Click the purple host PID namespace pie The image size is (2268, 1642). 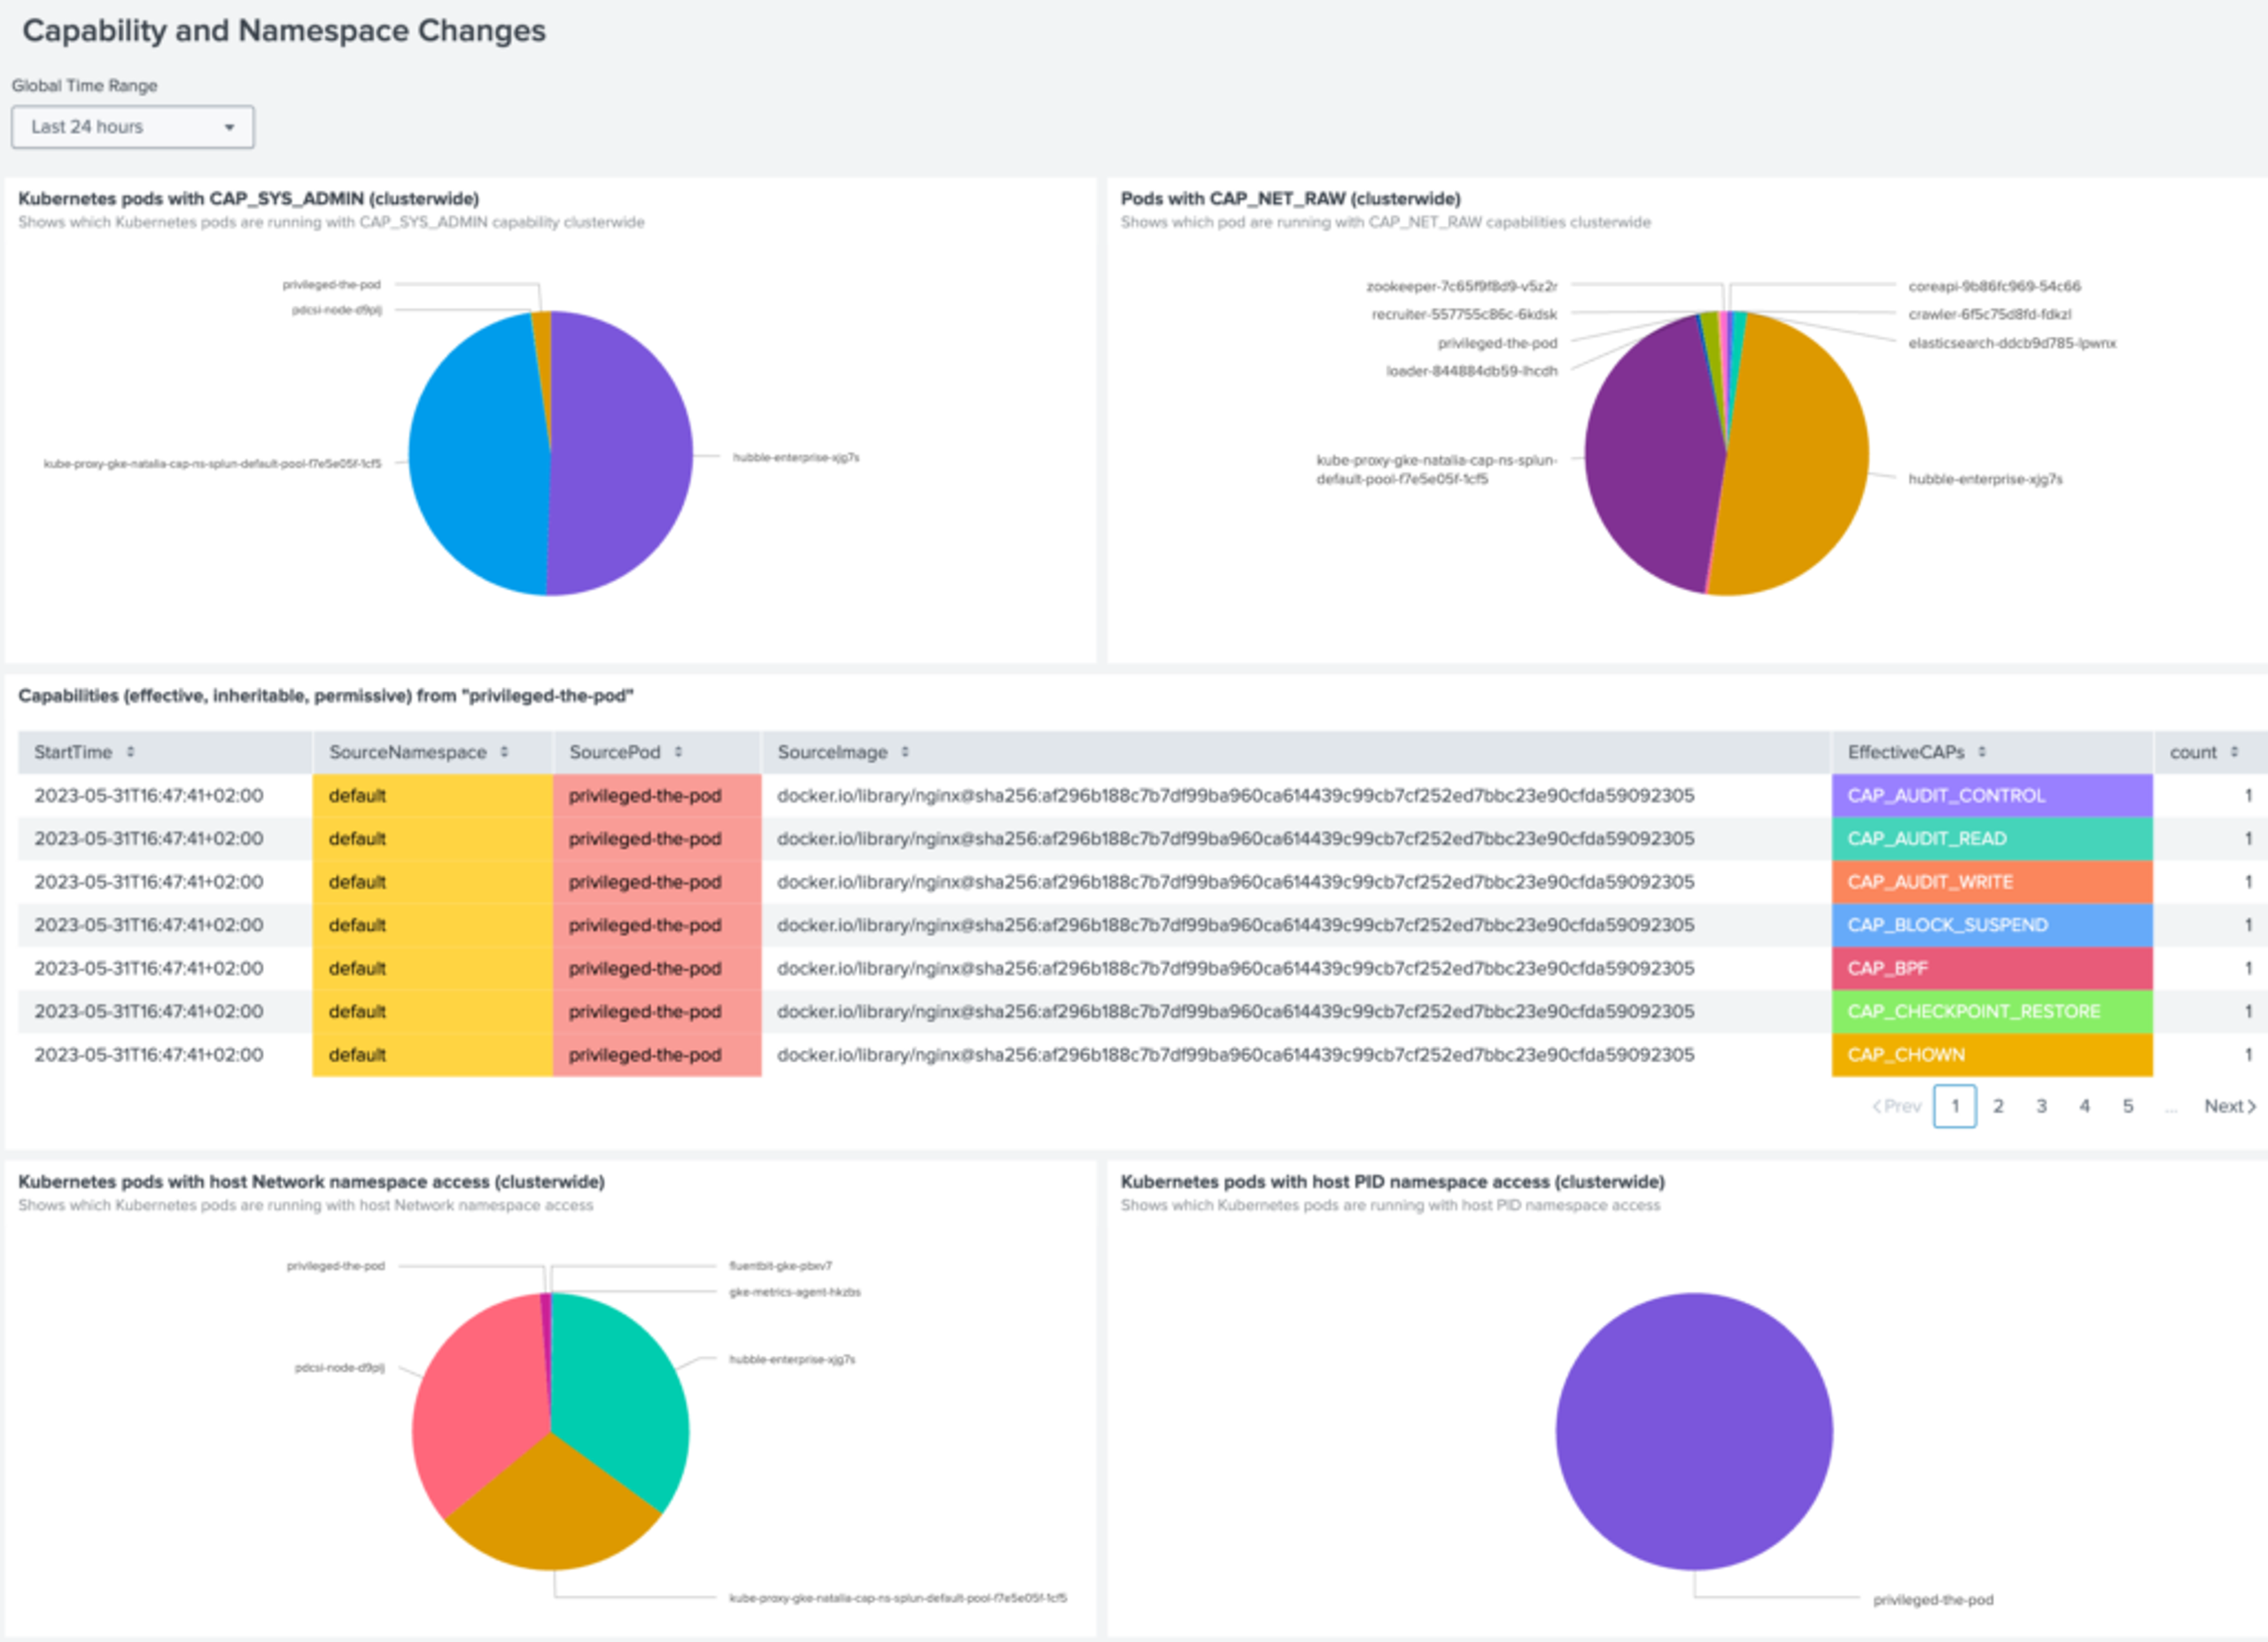pos(1694,1432)
